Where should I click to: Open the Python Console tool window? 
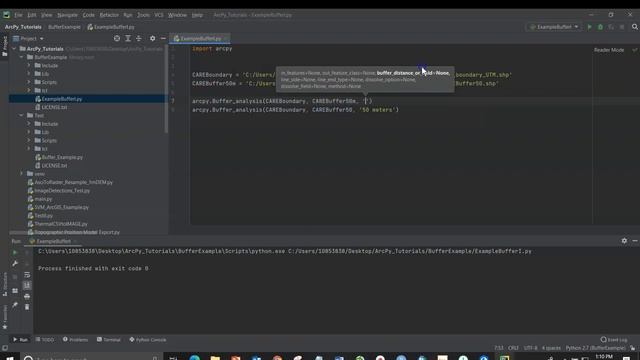coord(148,340)
